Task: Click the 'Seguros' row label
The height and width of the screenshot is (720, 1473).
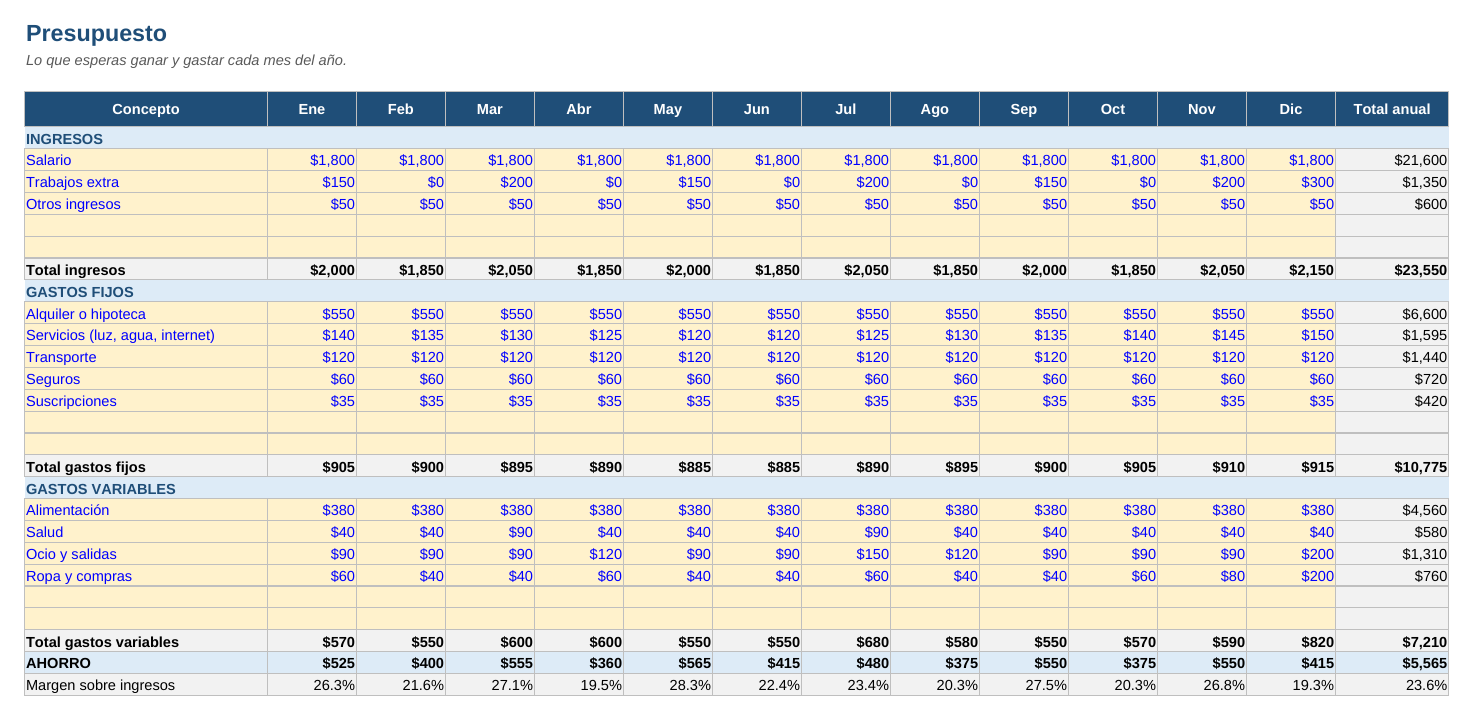Action: coord(146,379)
